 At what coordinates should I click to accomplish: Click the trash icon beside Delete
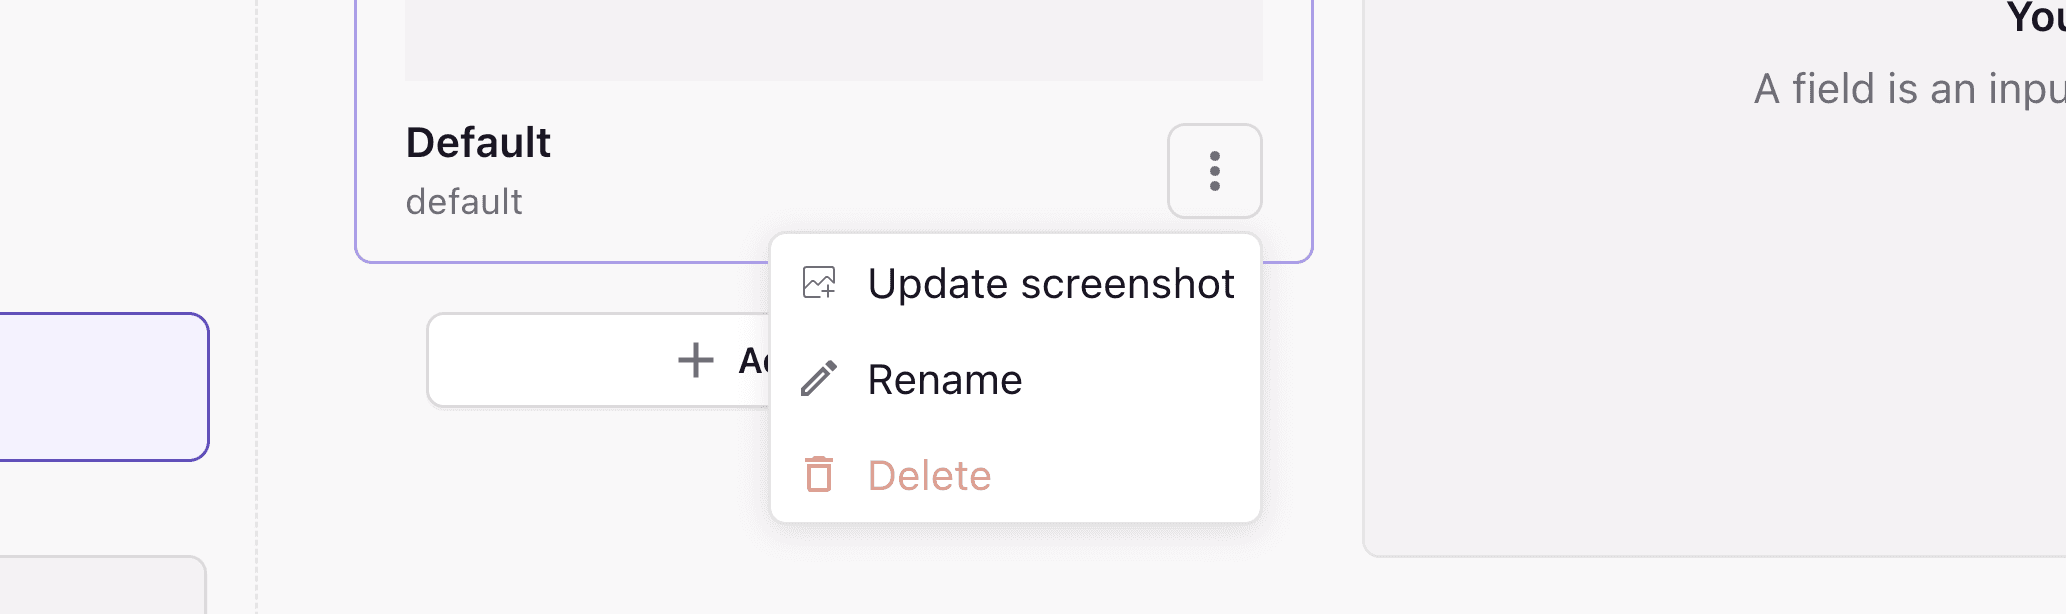(x=820, y=475)
